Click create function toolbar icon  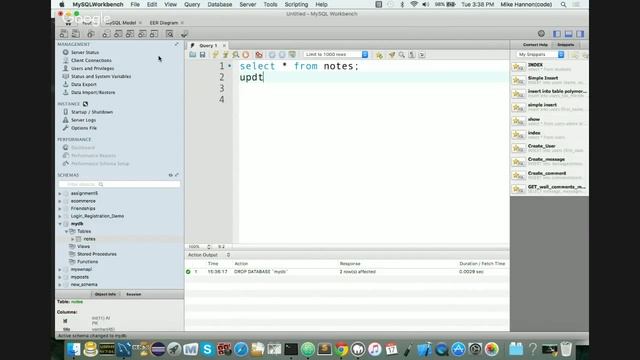coord(154,34)
